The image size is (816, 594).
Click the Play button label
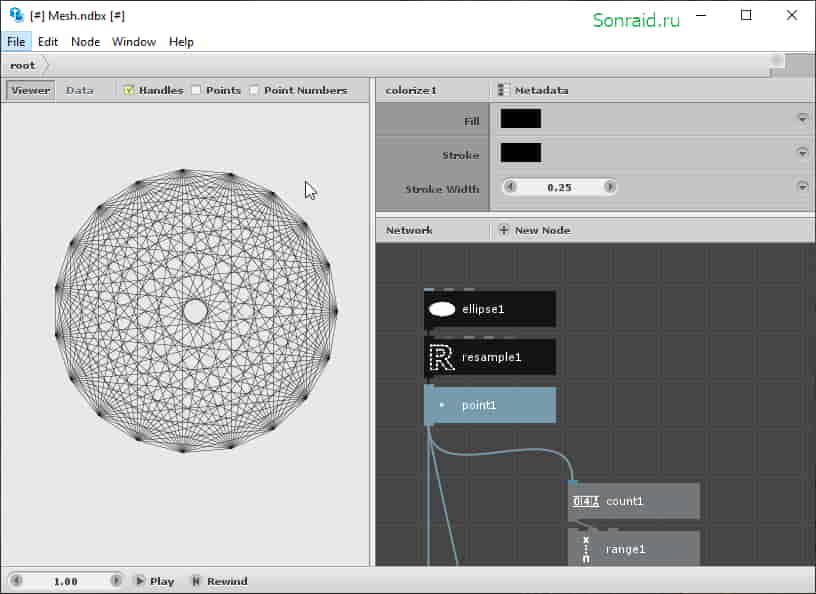162,581
